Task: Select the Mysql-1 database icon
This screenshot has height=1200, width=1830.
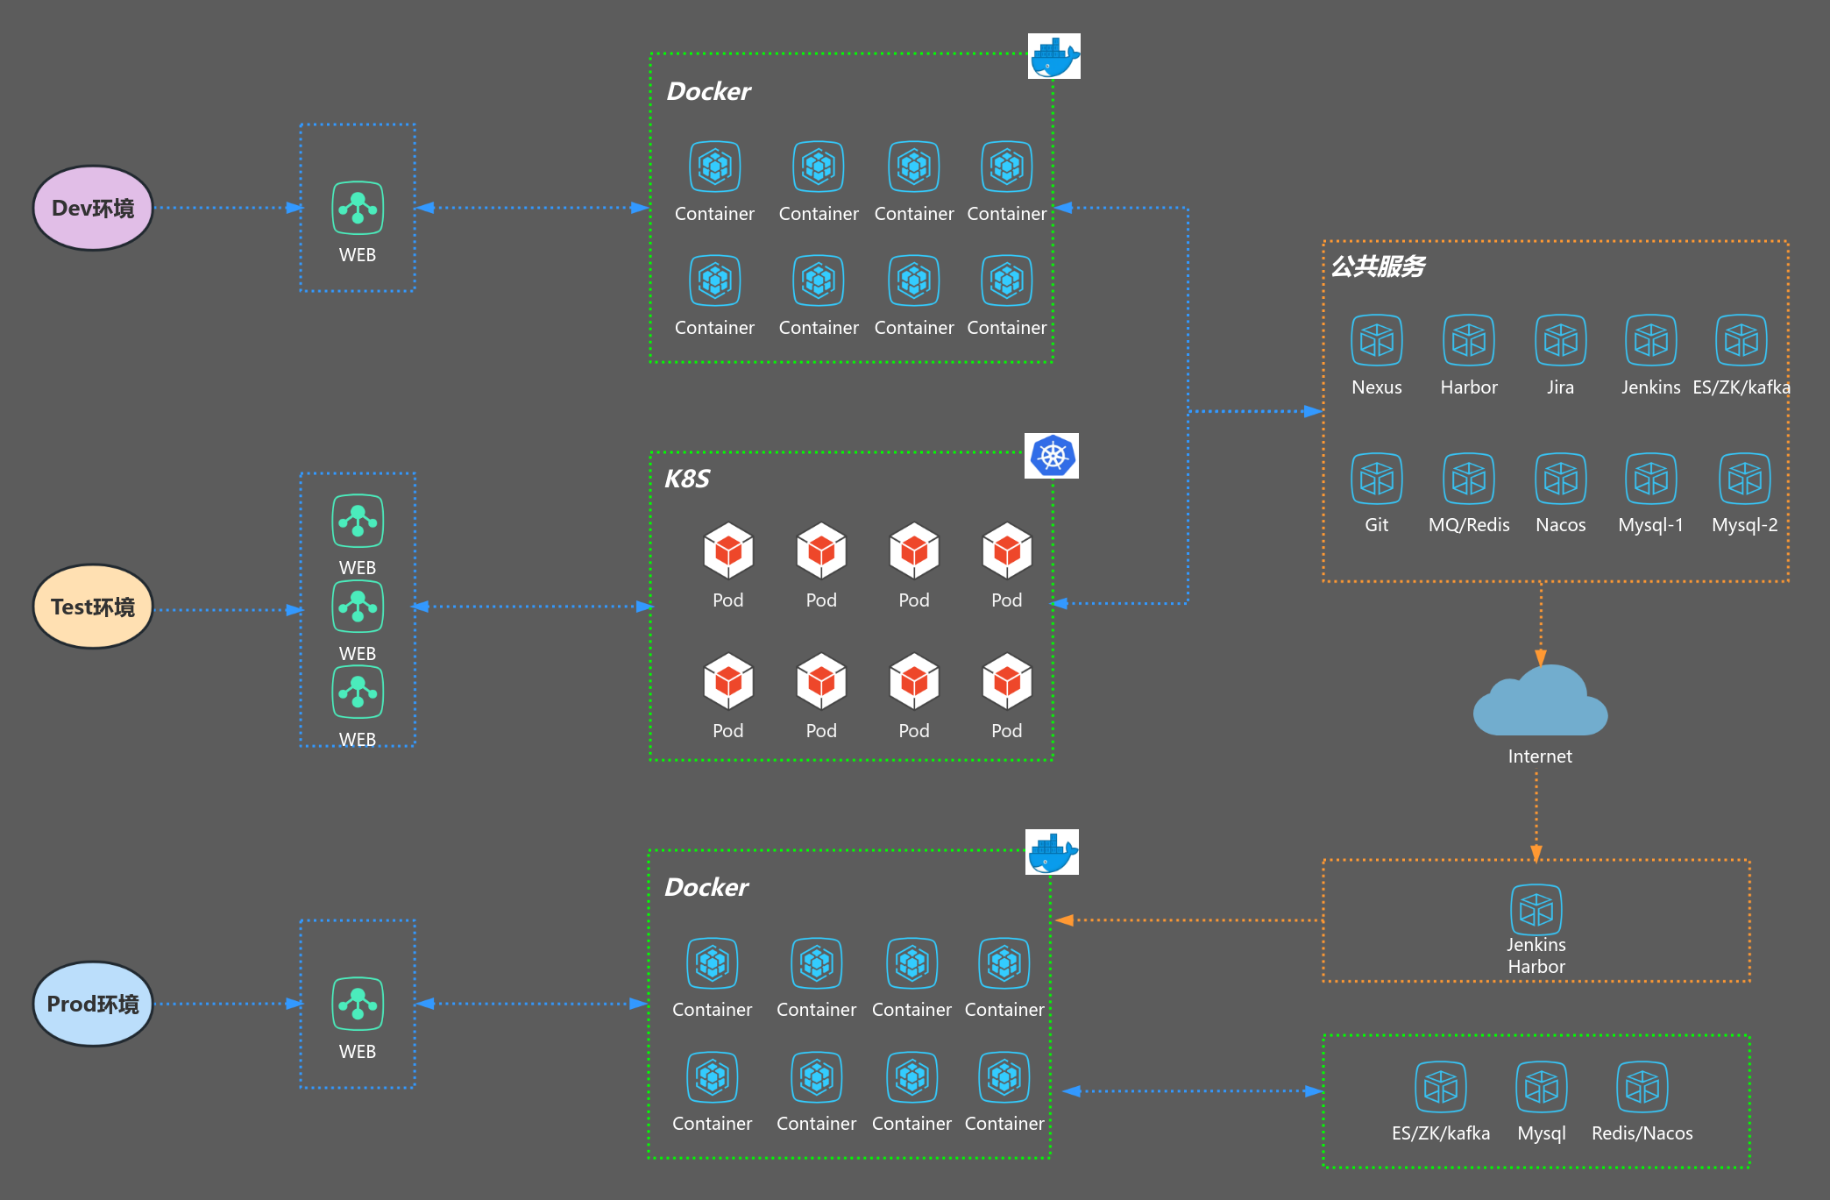Action: pyautogui.click(x=1650, y=479)
